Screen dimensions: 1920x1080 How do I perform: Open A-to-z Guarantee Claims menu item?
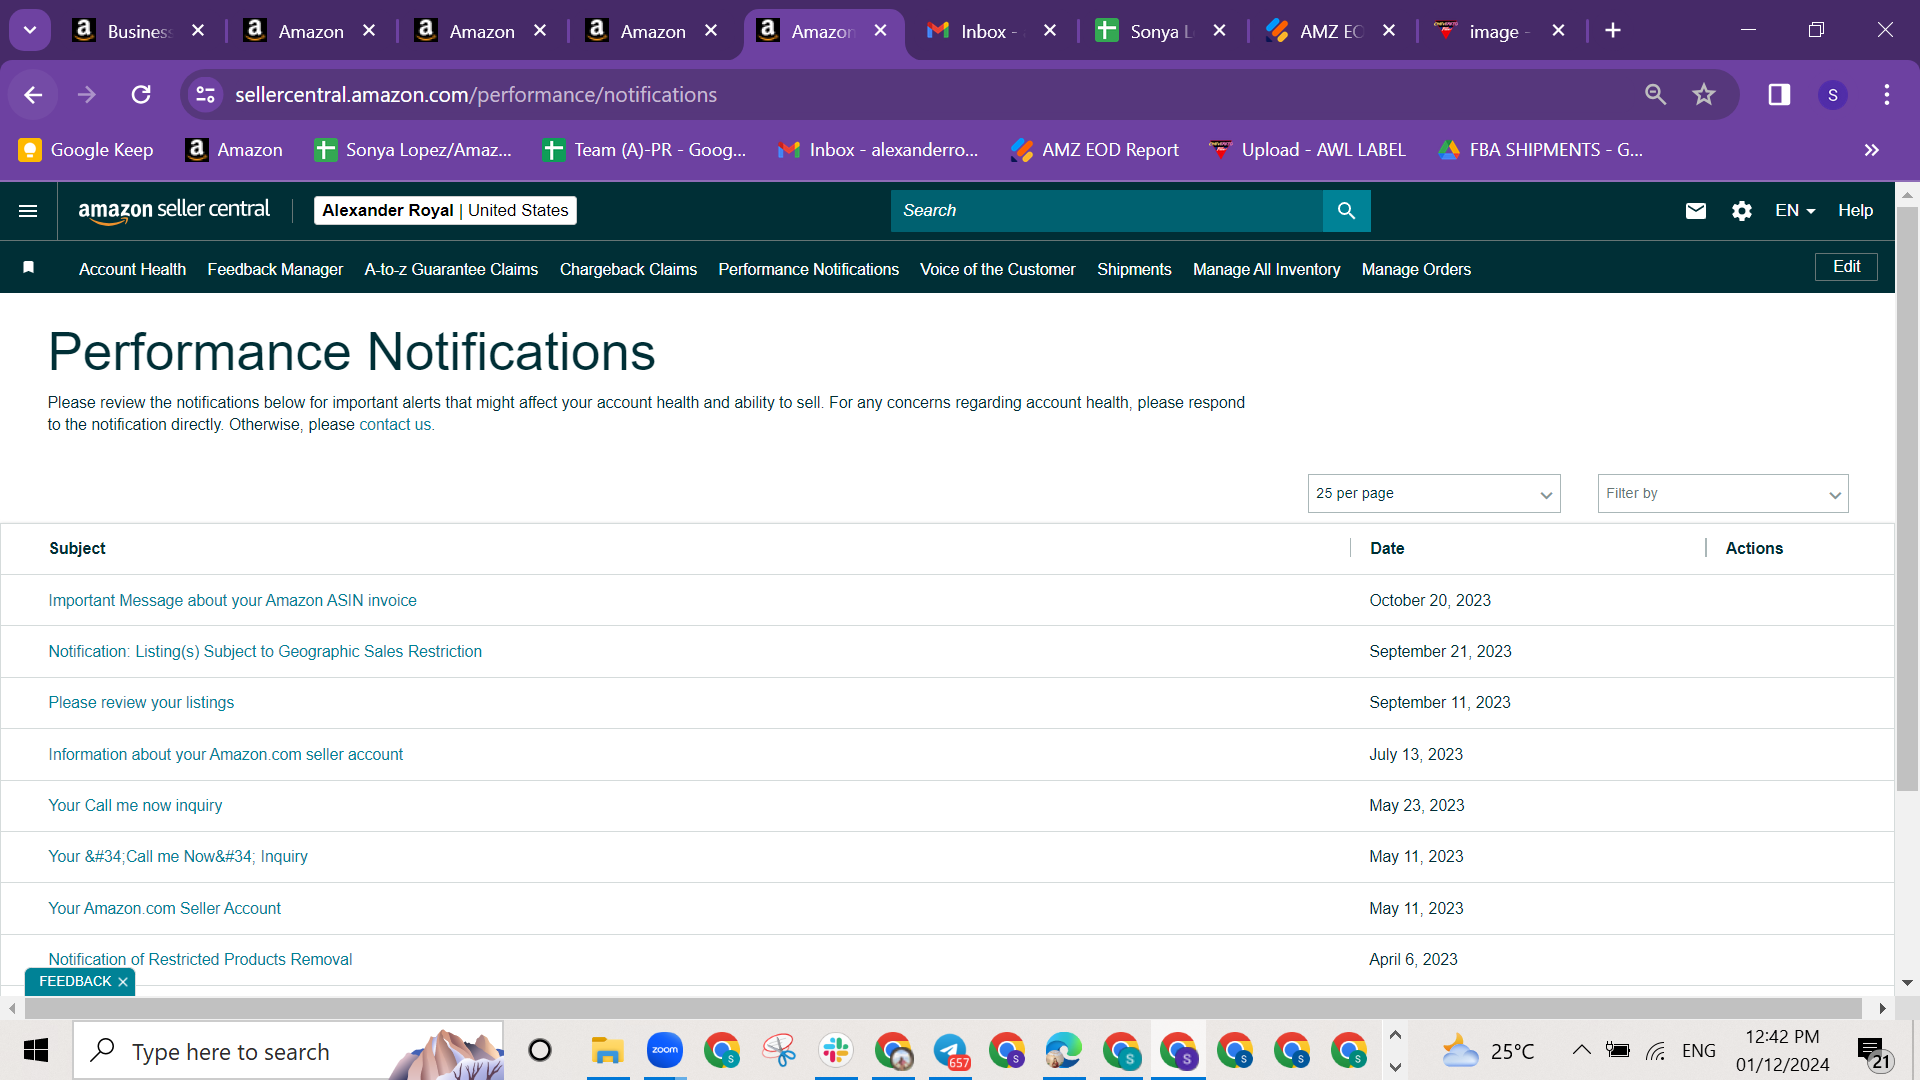[451, 270]
